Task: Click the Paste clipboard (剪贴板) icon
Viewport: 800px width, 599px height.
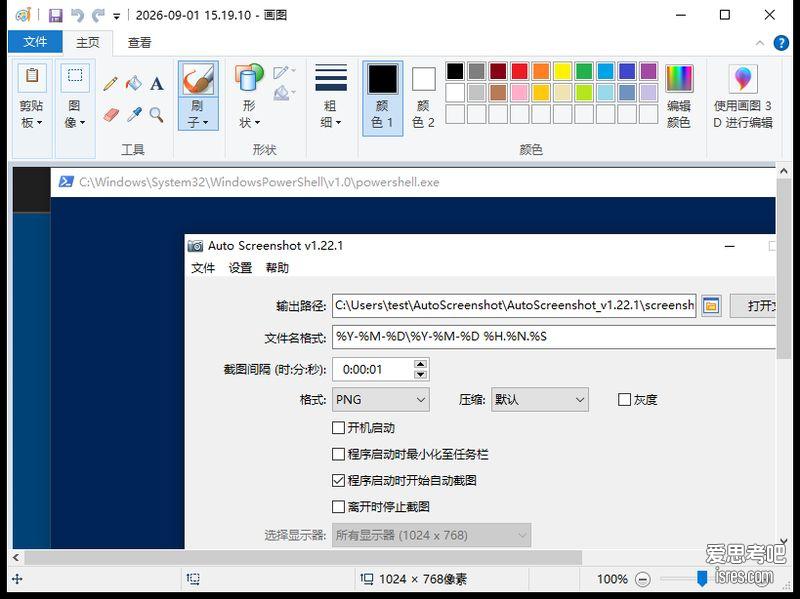Action: (x=32, y=77)
